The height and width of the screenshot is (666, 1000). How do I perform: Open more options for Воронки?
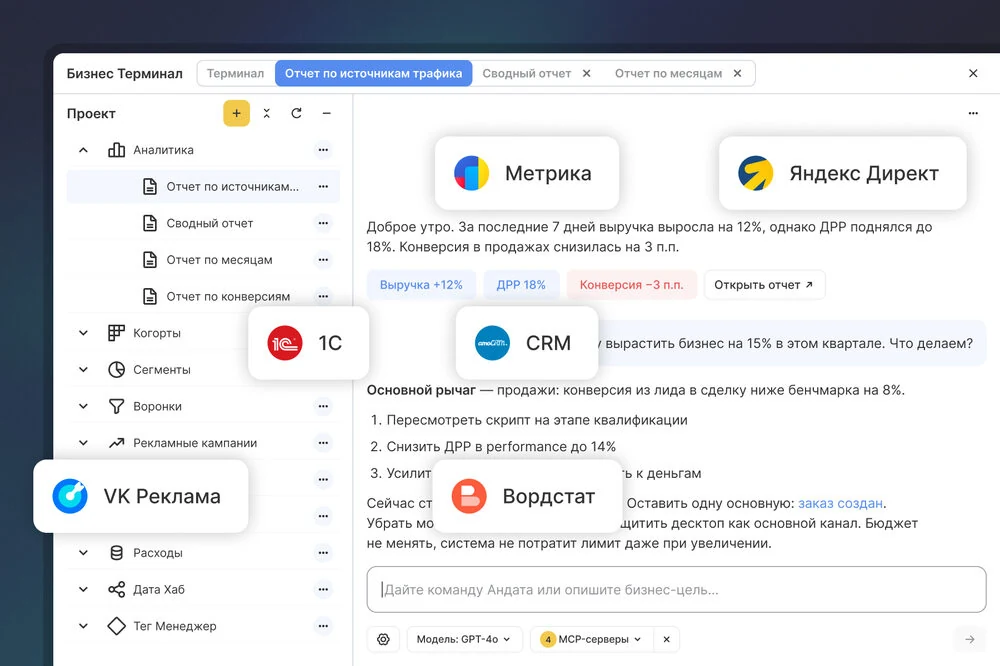323,406
